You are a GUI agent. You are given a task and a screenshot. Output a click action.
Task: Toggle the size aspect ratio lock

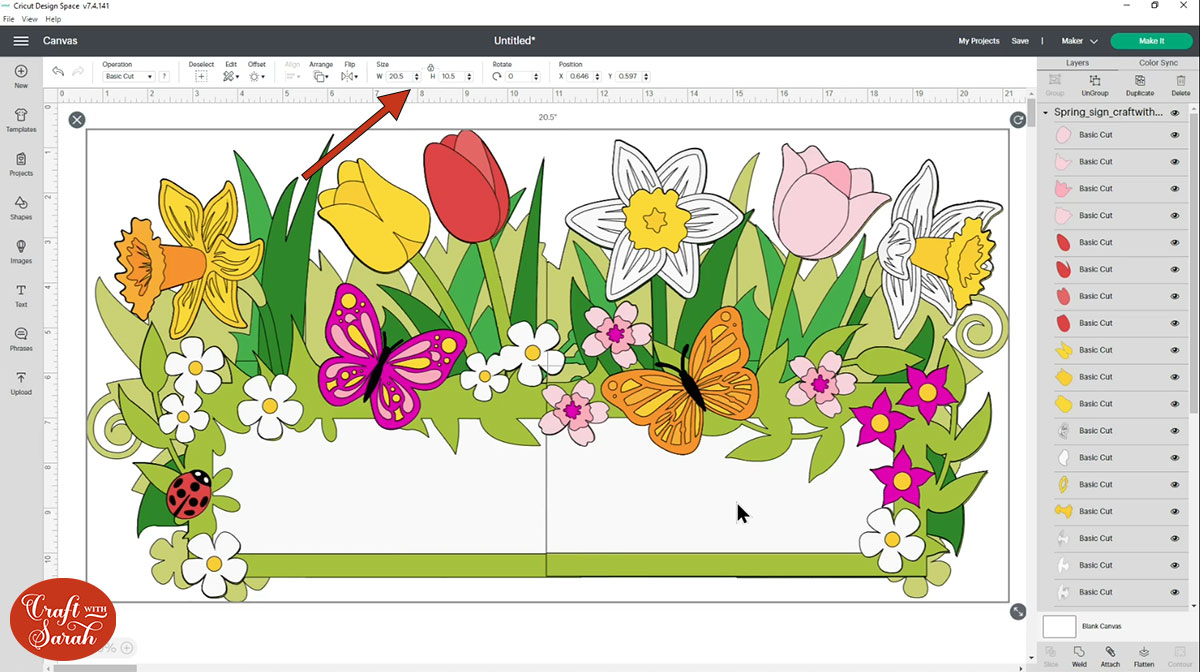430,66
